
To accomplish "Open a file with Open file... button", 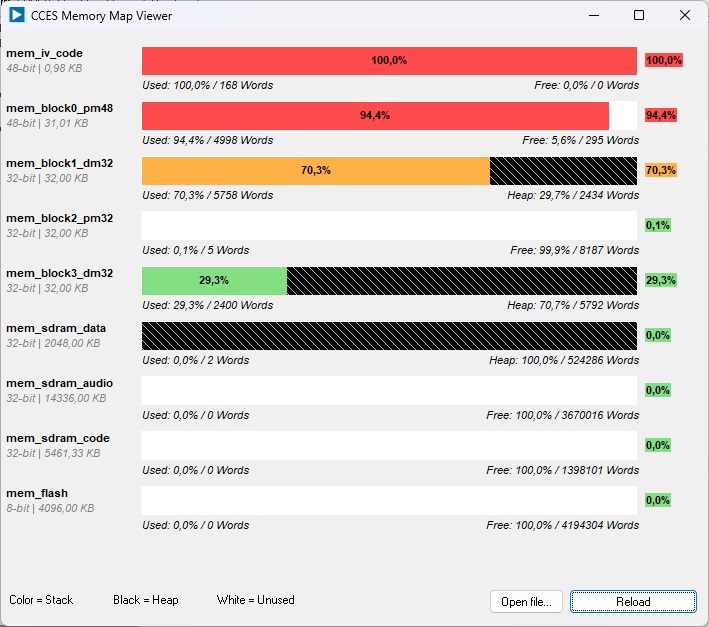I will [x=526, y=602].
